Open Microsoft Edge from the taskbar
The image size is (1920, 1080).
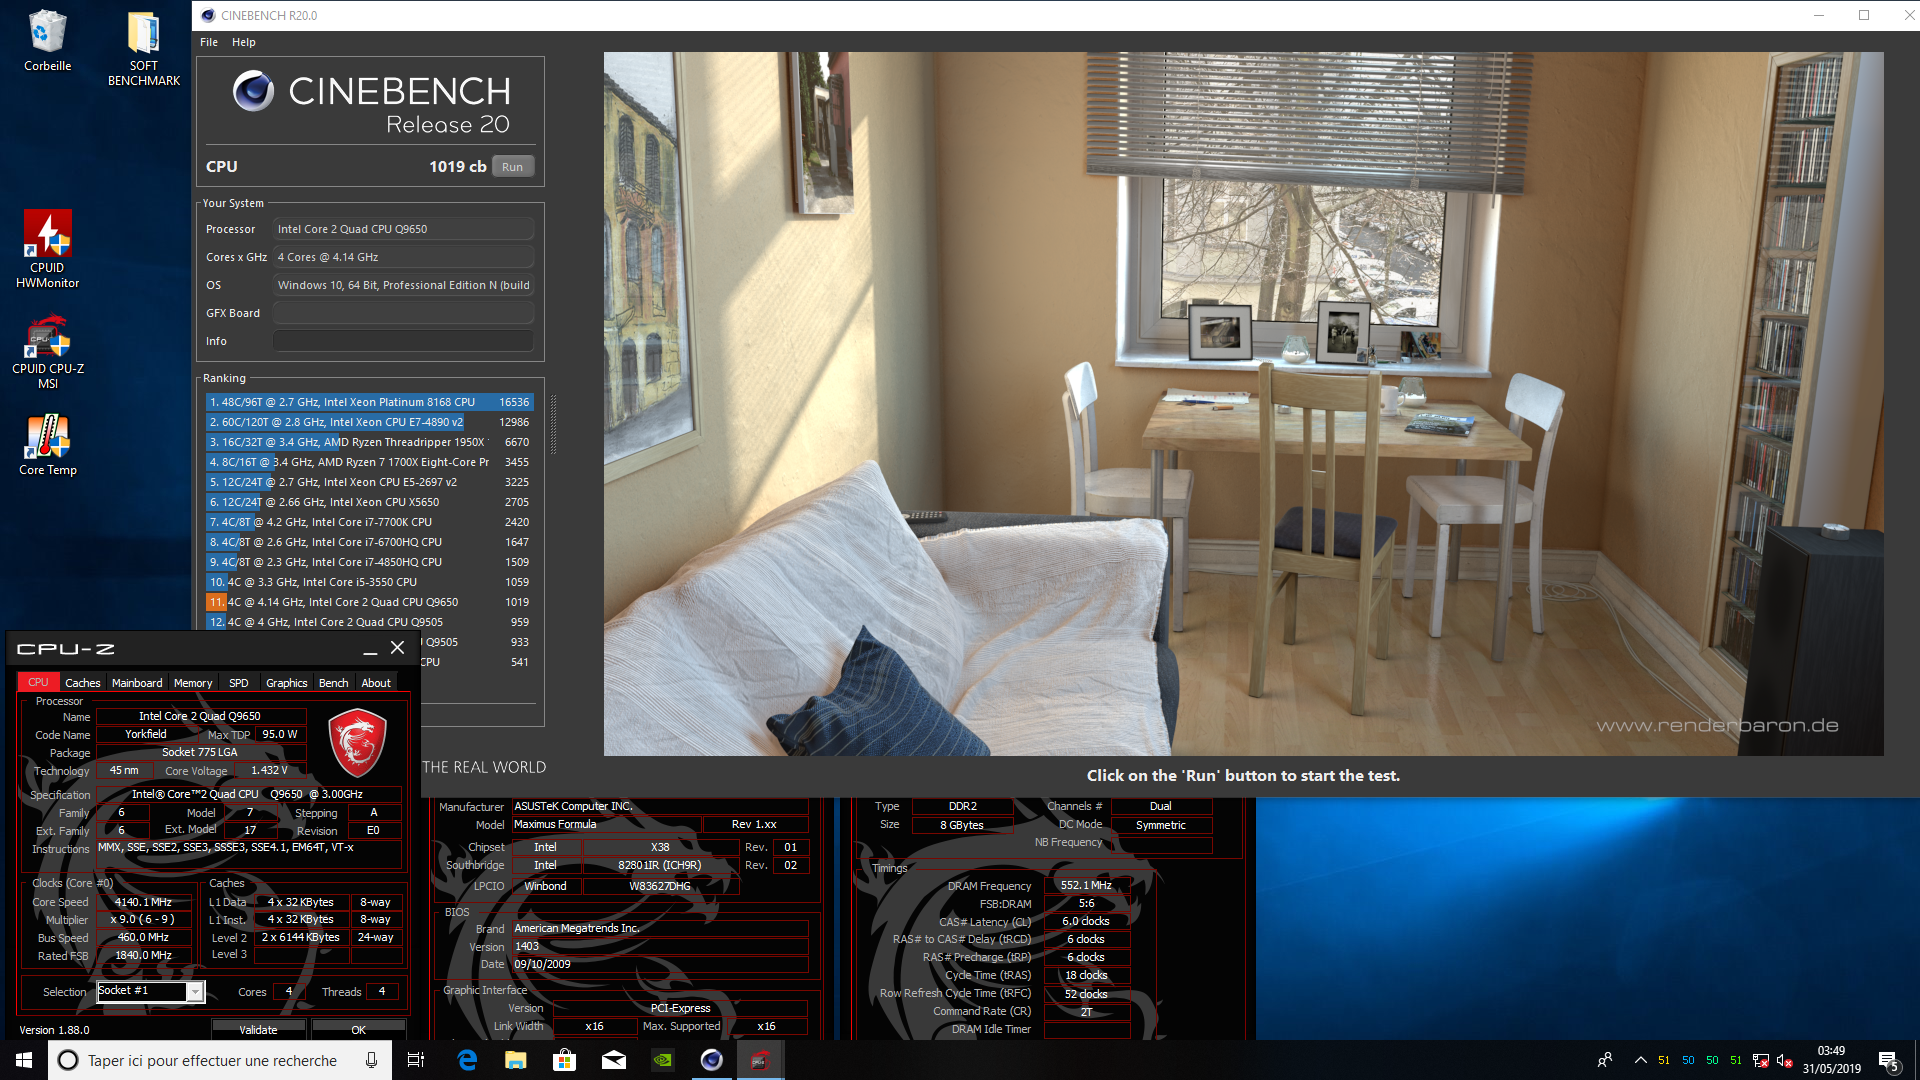coord(467,1060)
